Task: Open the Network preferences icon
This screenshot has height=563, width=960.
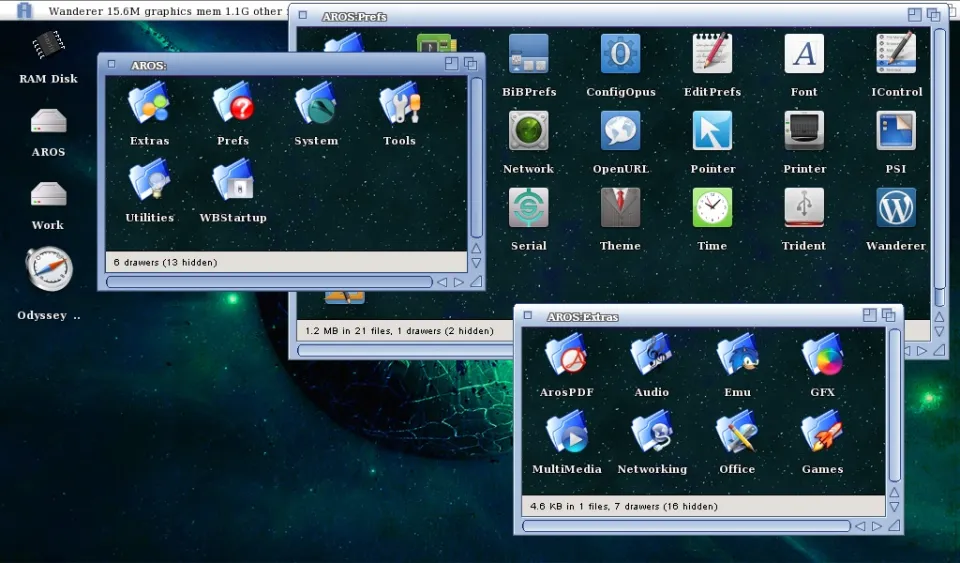Action: (528, 132)
